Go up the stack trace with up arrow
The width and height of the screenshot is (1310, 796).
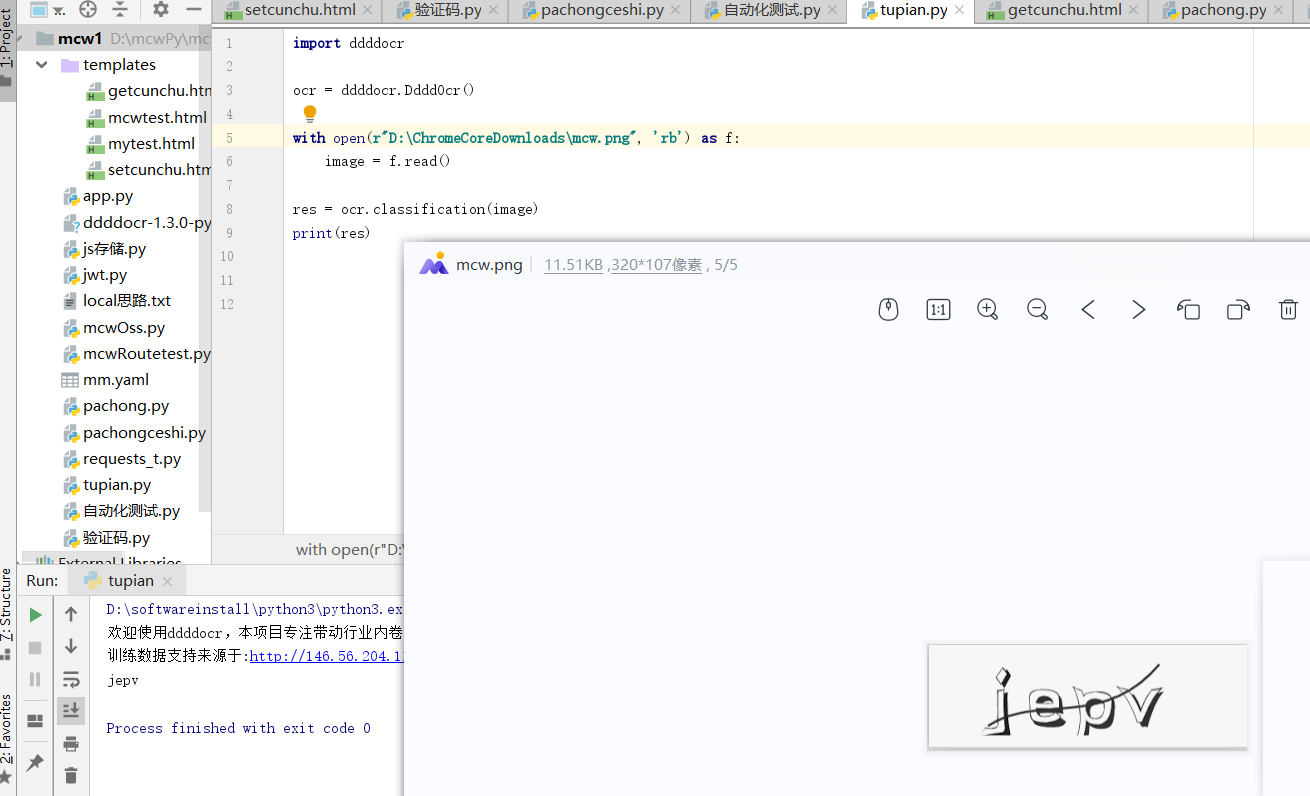click(x=71, y=614)
